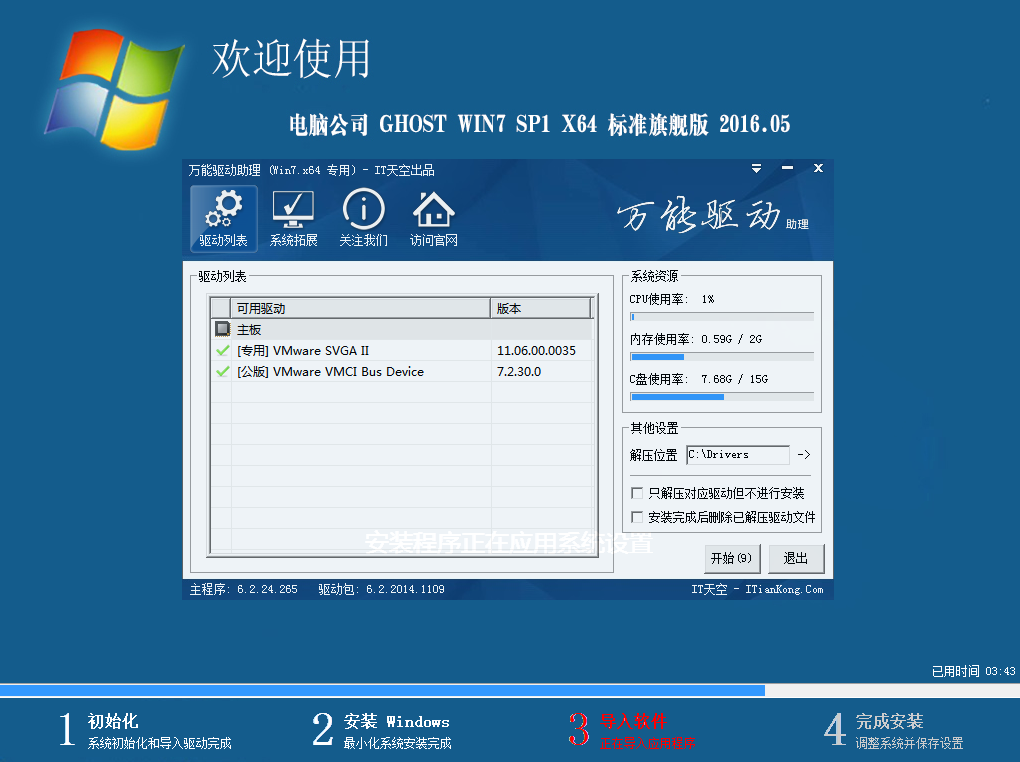Toggle checkmark for VMware VMCI Bus Device
The height and width of the screenshot is (762, 1020).
(222, 372)
